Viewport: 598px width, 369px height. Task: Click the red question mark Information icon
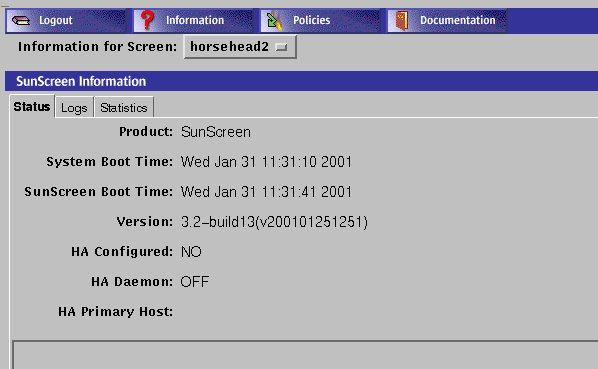[x=147, y=20]
